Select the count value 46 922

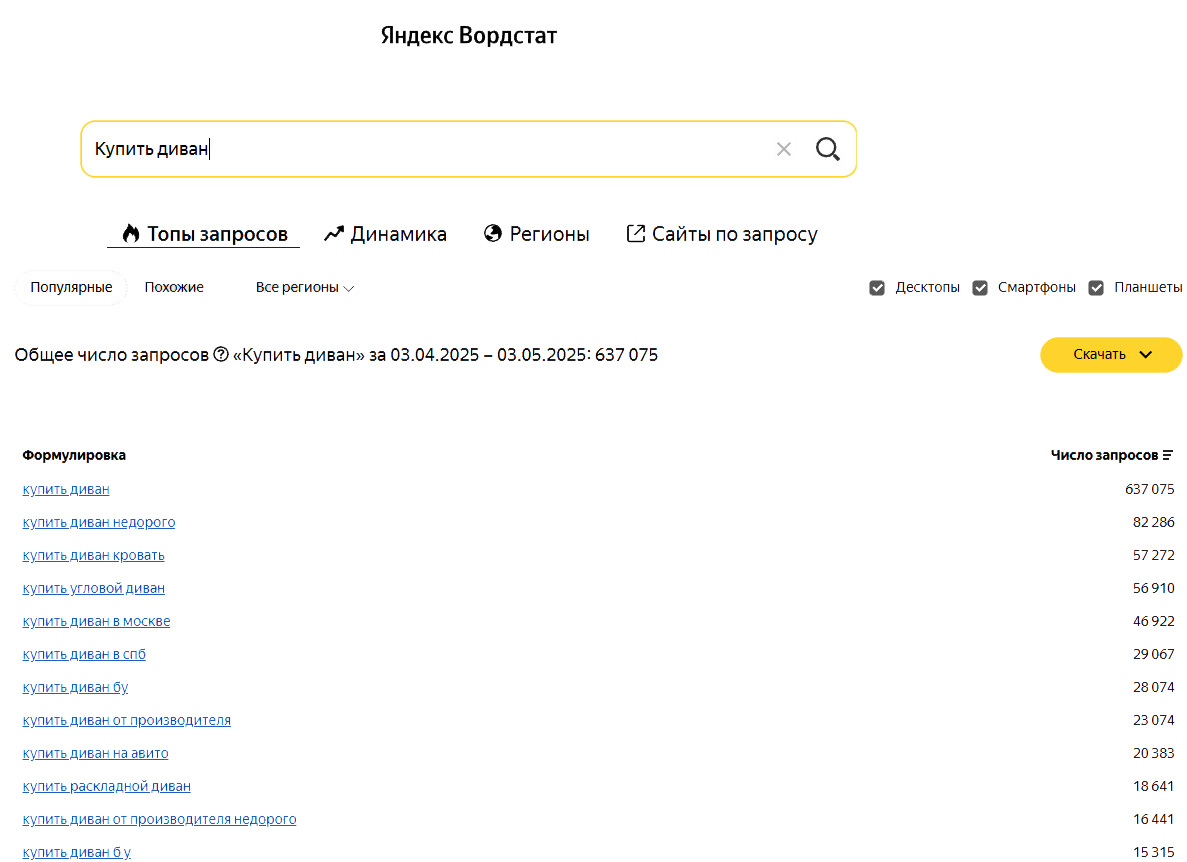pos(1154,621)
